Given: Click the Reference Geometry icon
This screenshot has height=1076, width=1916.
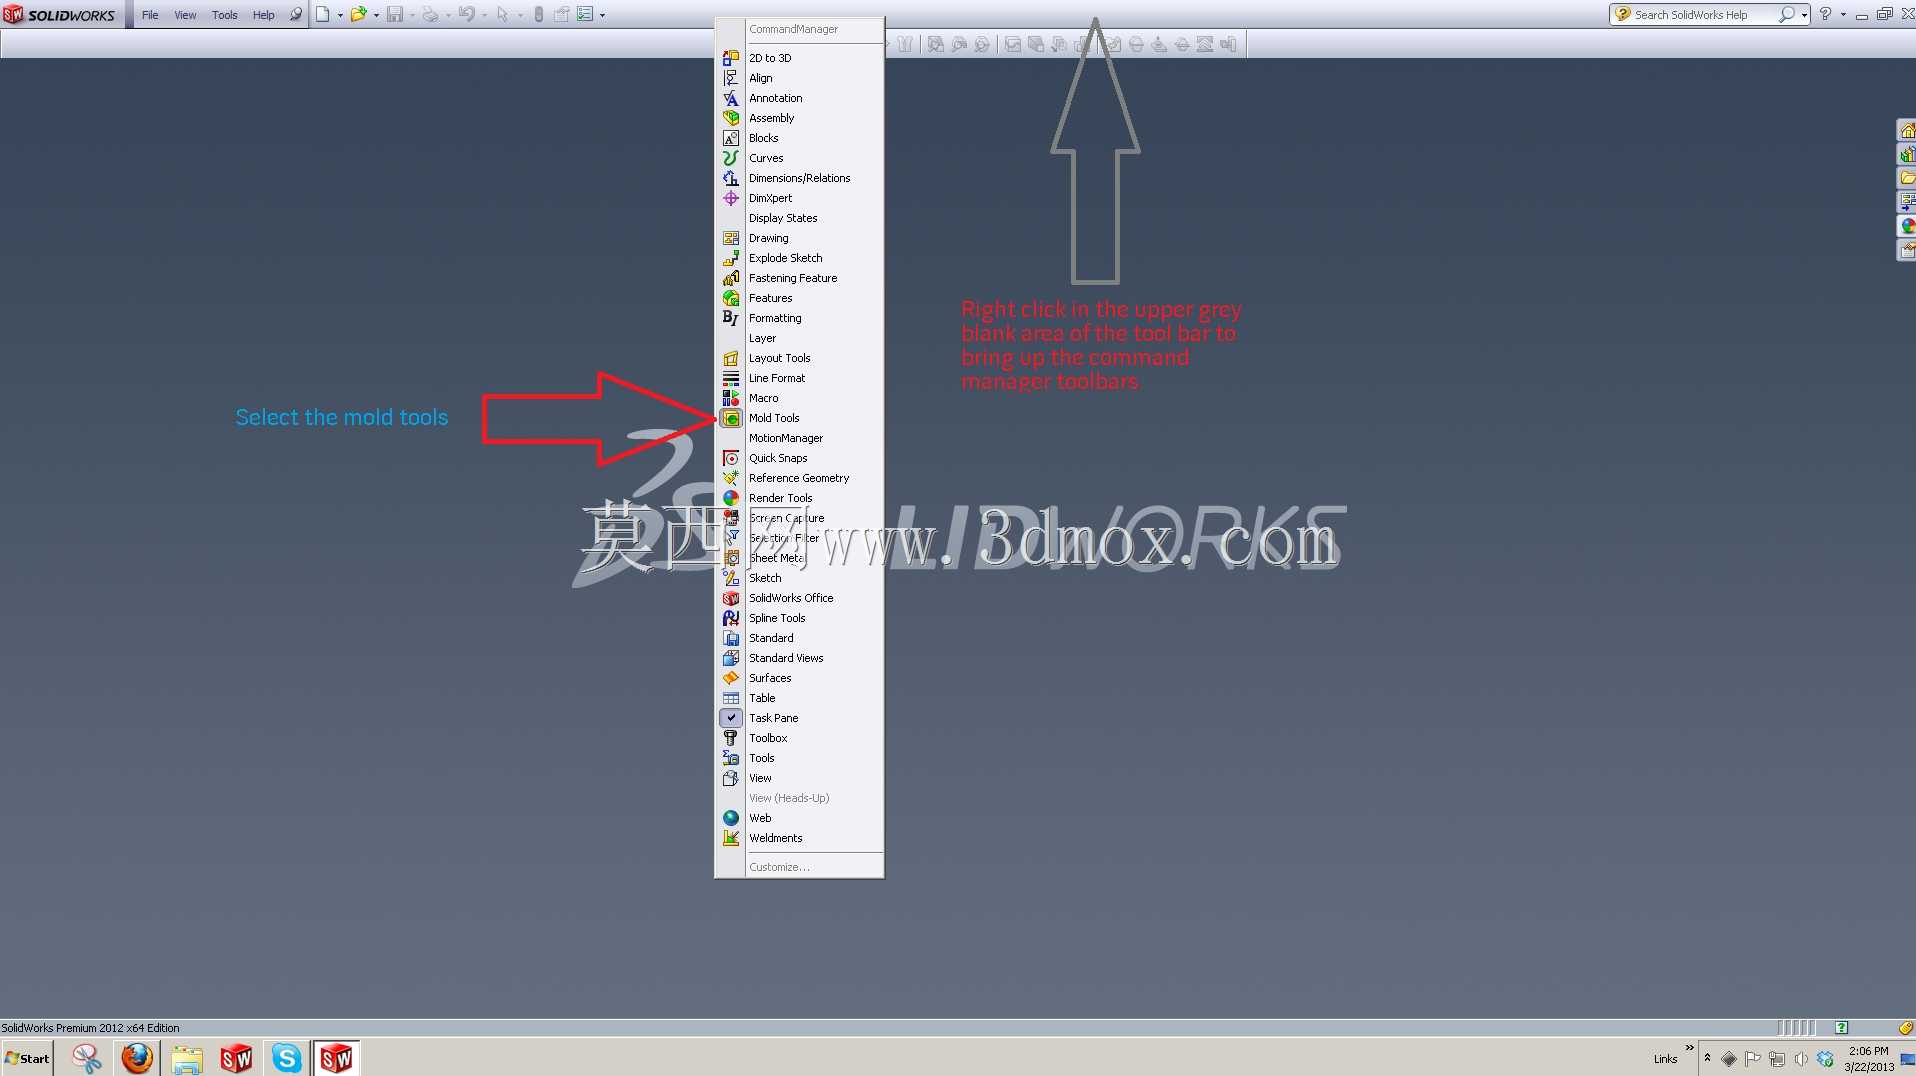Looking at the screenshot, I should [731, 478].
